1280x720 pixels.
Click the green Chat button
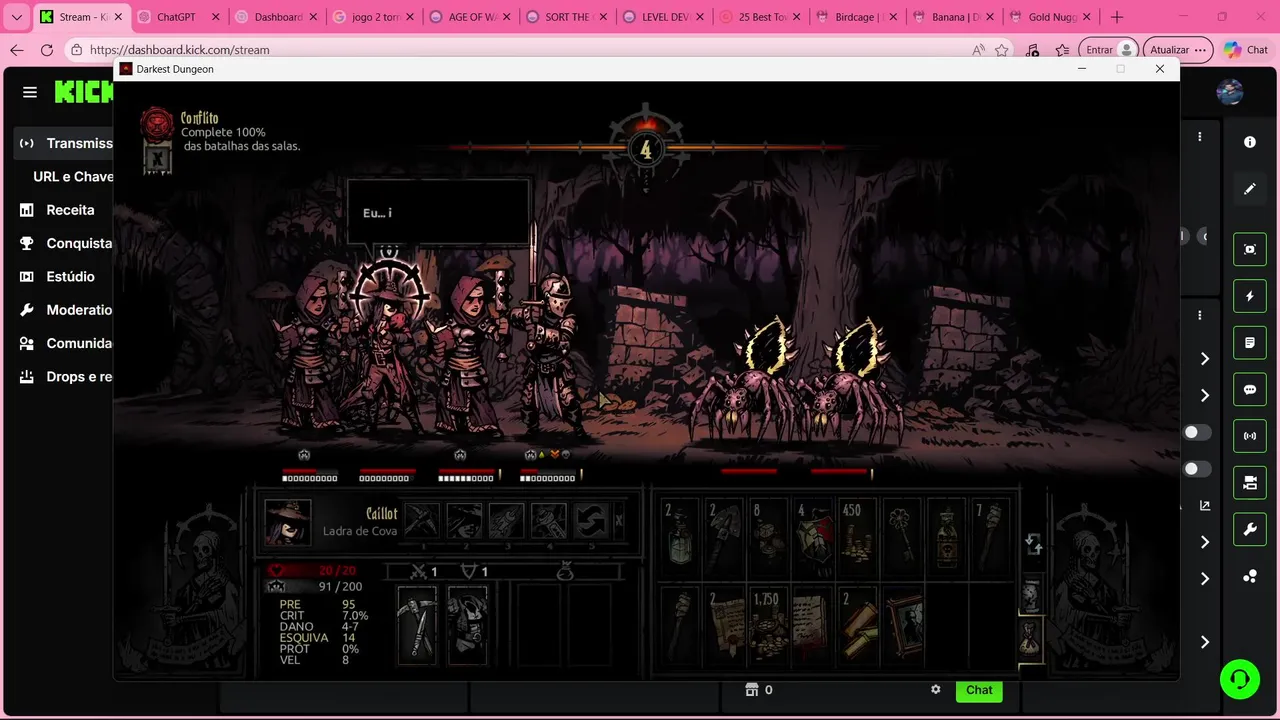pyautogui.click(x=979, y=690)
